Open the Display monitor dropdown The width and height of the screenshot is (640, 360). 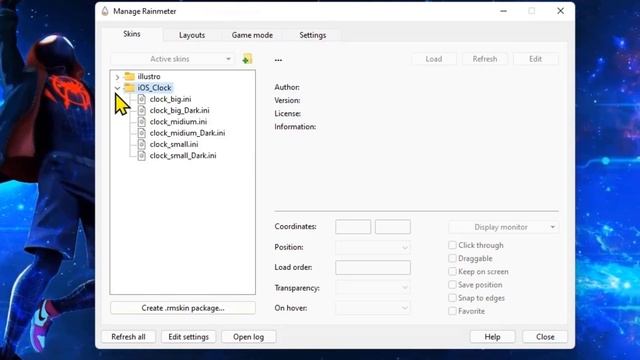[503, 227]
